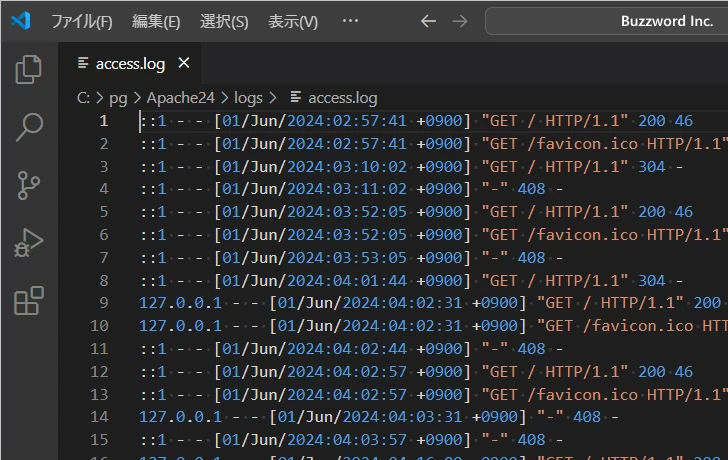Open the 選択(S) menu
The width and height of the screenshot is (728, 460).
tap(224, 21)
